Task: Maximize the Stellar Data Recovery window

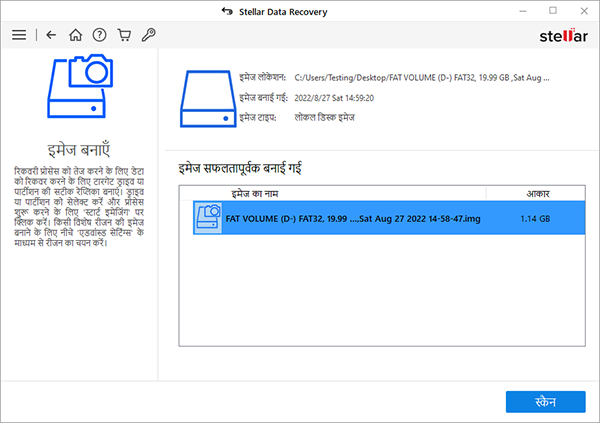Action: [553, 11]
